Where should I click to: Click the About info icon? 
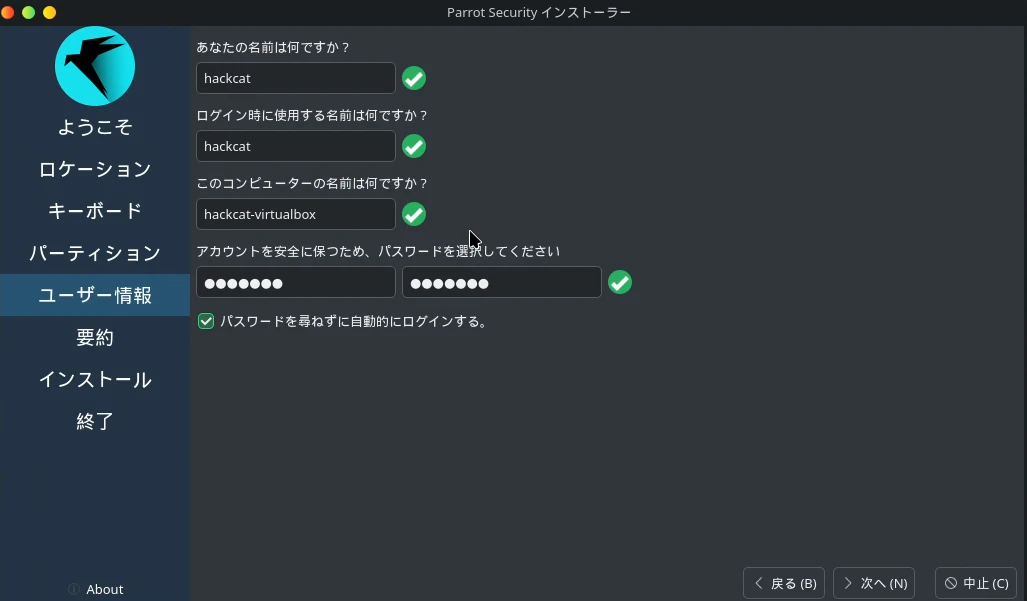click(x=74, y=589)
